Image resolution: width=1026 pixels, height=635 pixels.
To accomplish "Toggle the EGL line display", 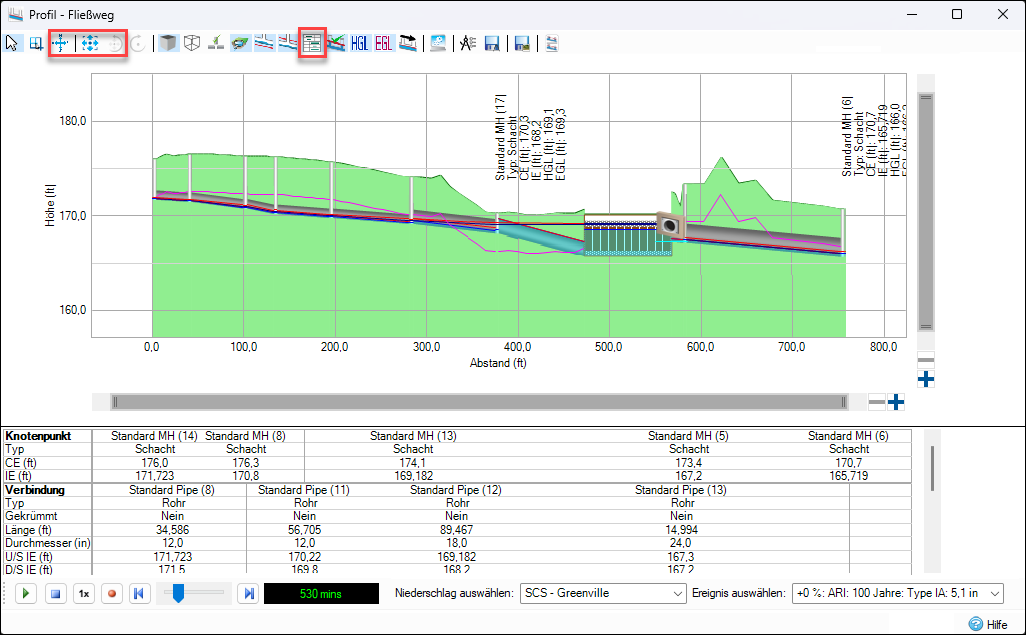I will tap(383, 44).
